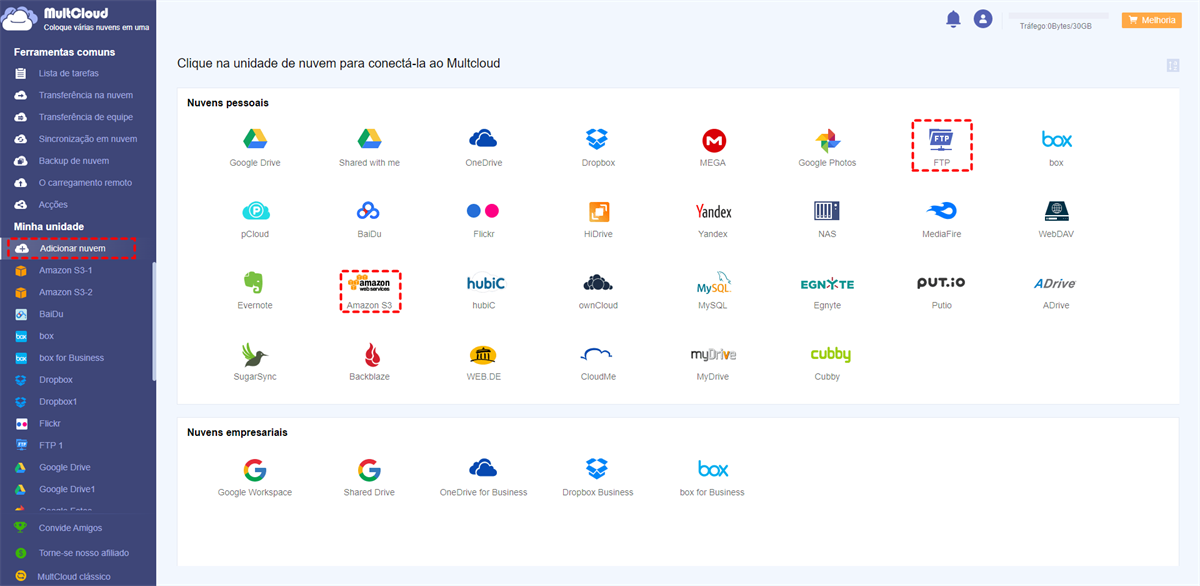The height and width of the screenshot is (586, 1200).
Task: Choose the Shared Drive business cloud
Action: (369, 470)
